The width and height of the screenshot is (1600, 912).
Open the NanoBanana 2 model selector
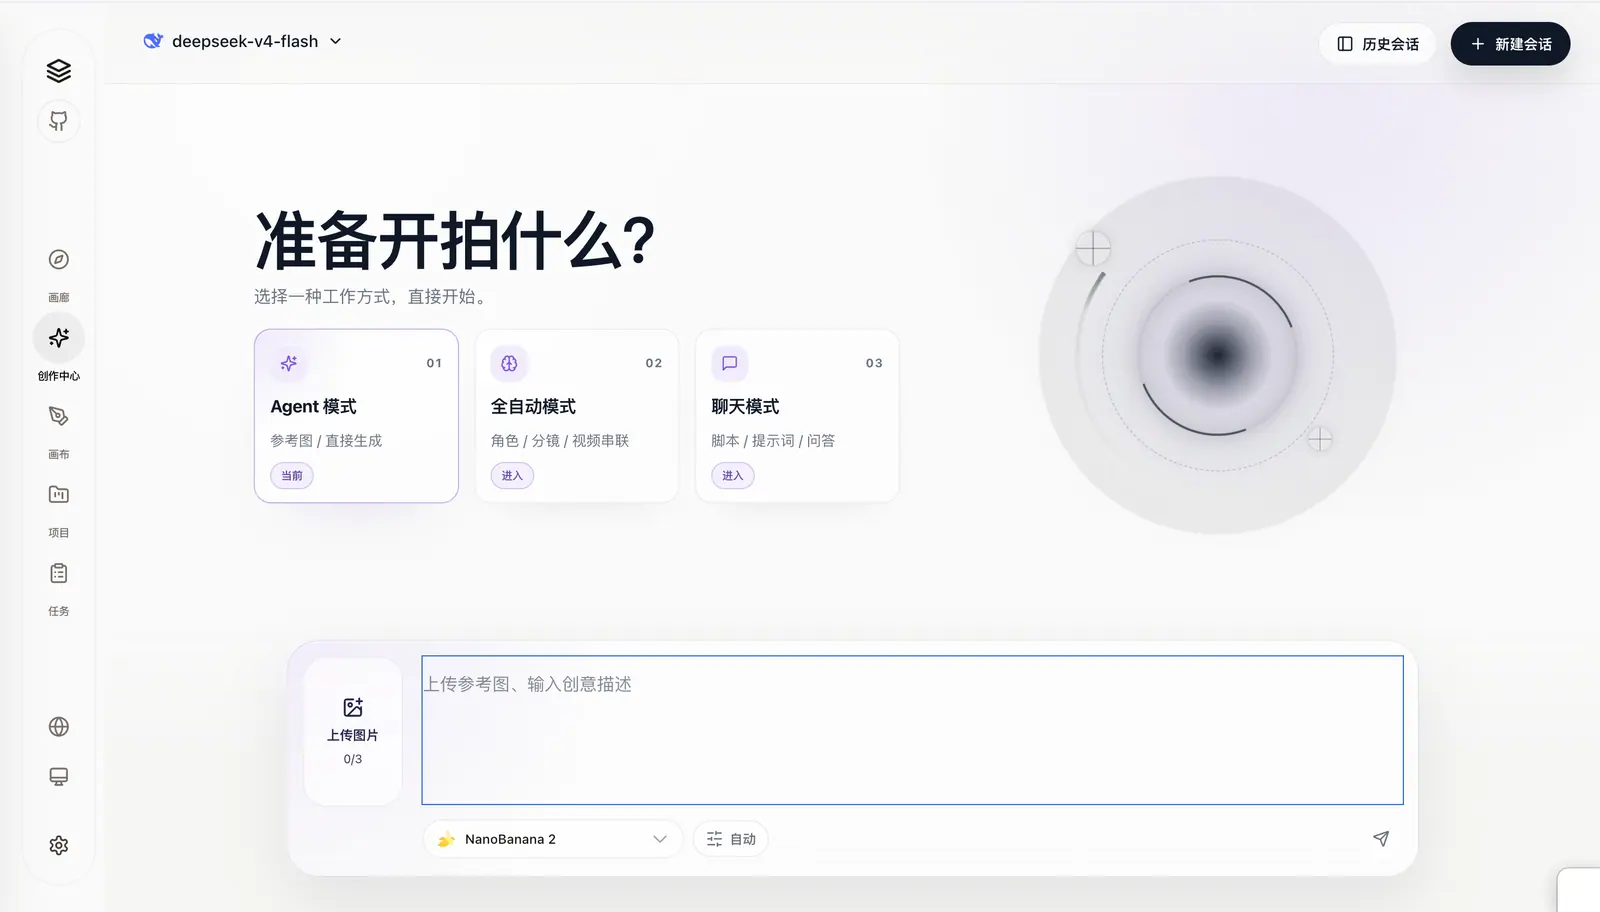(553, 839)
